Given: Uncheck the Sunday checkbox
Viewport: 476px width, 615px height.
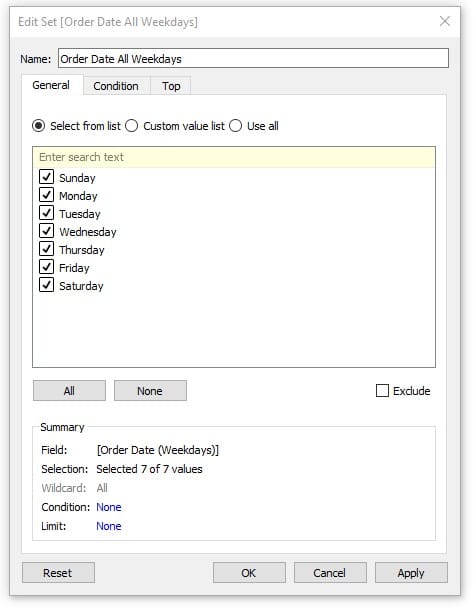Looking at the screenshot, I should [x=46, y=177].
